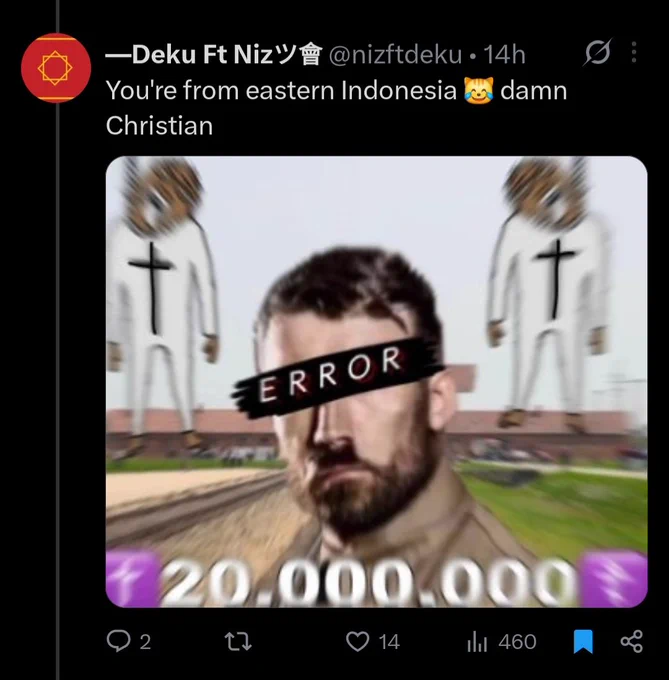Click the tweet text about eastern Indonesia

(336, 108)
